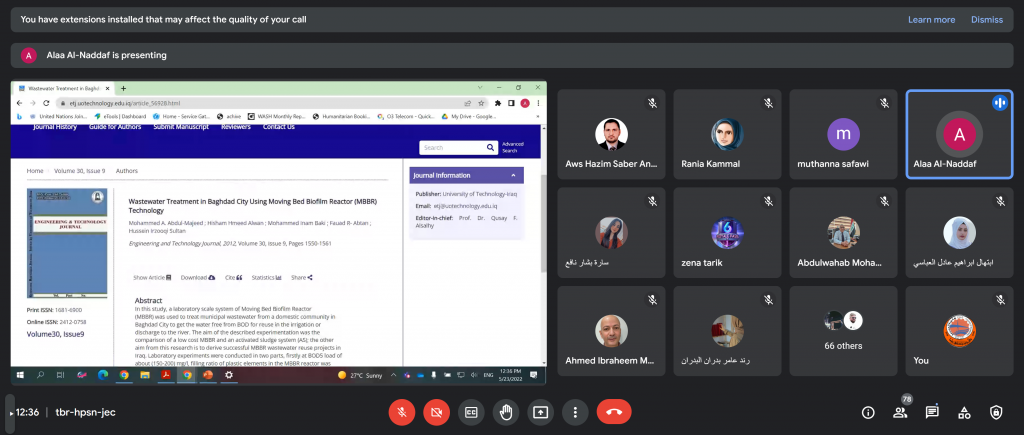Select Rania Kammal's video tile
The image size is (1024, 435).
(x=727, y=134)
